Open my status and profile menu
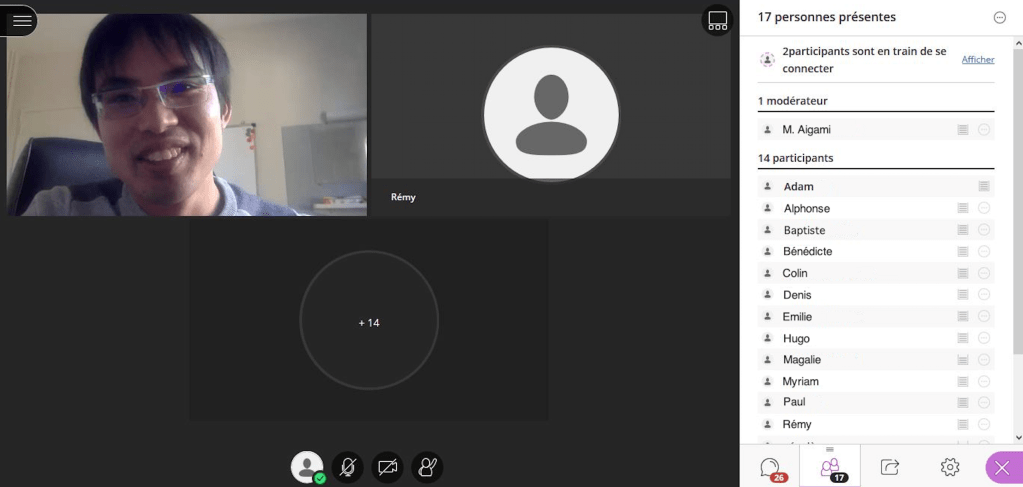This screenshot has height=487, width=1023. (307, 467)
